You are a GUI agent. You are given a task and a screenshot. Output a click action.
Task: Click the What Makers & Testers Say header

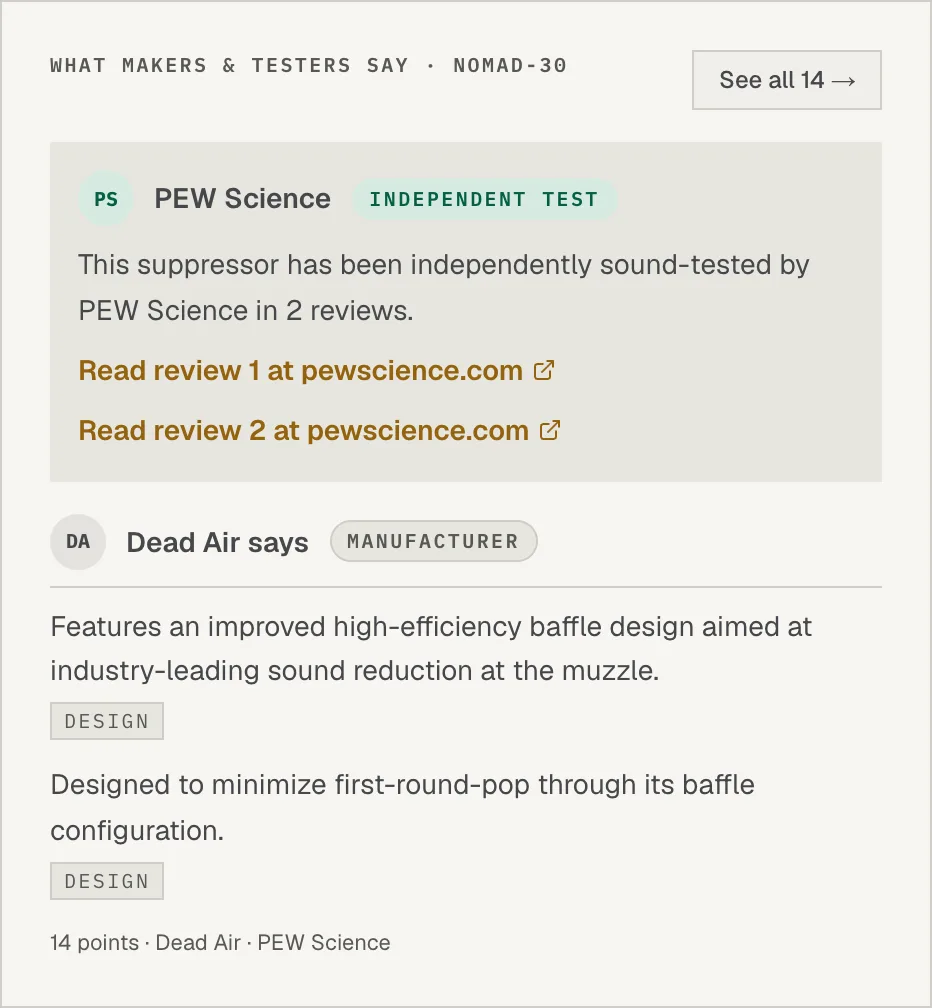(x=309, y=65)
